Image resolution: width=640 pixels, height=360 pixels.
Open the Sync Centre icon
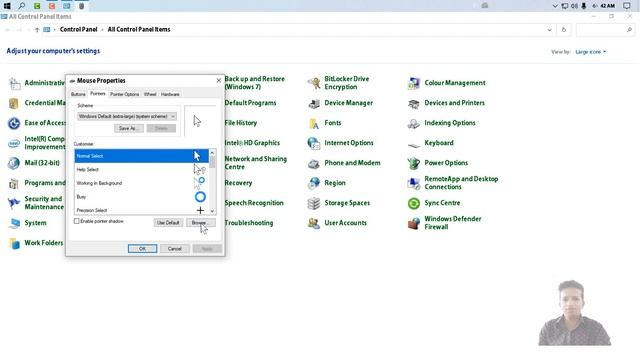click(x=413, y=203)
